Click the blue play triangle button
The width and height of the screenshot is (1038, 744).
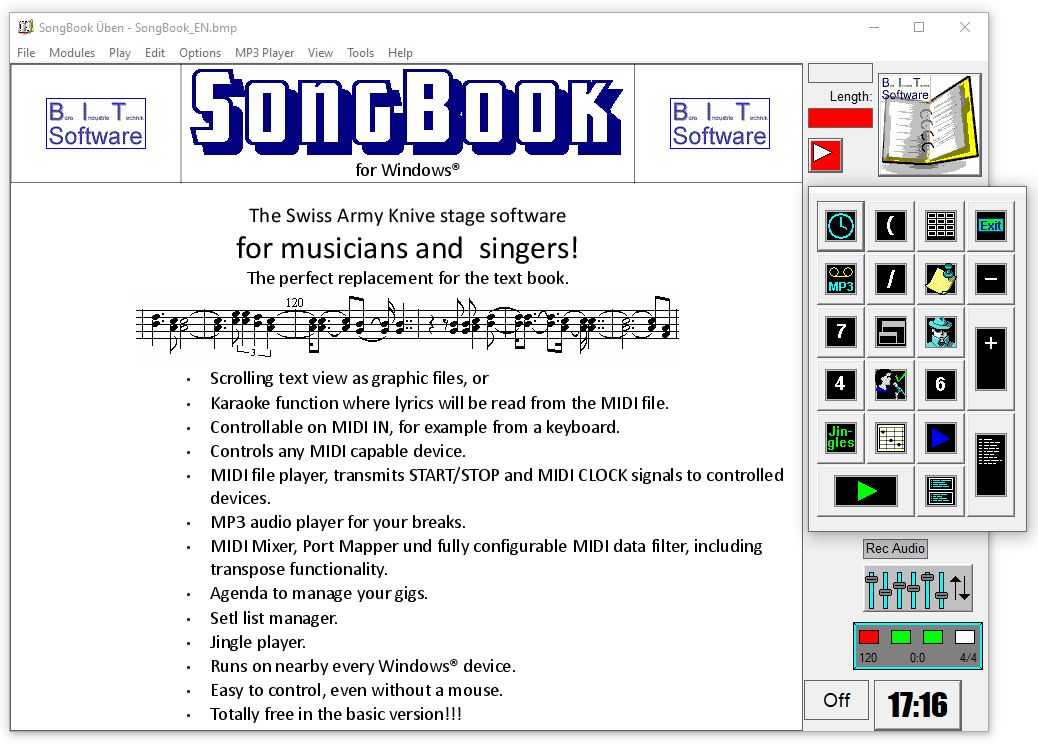(x=941, y=438)
